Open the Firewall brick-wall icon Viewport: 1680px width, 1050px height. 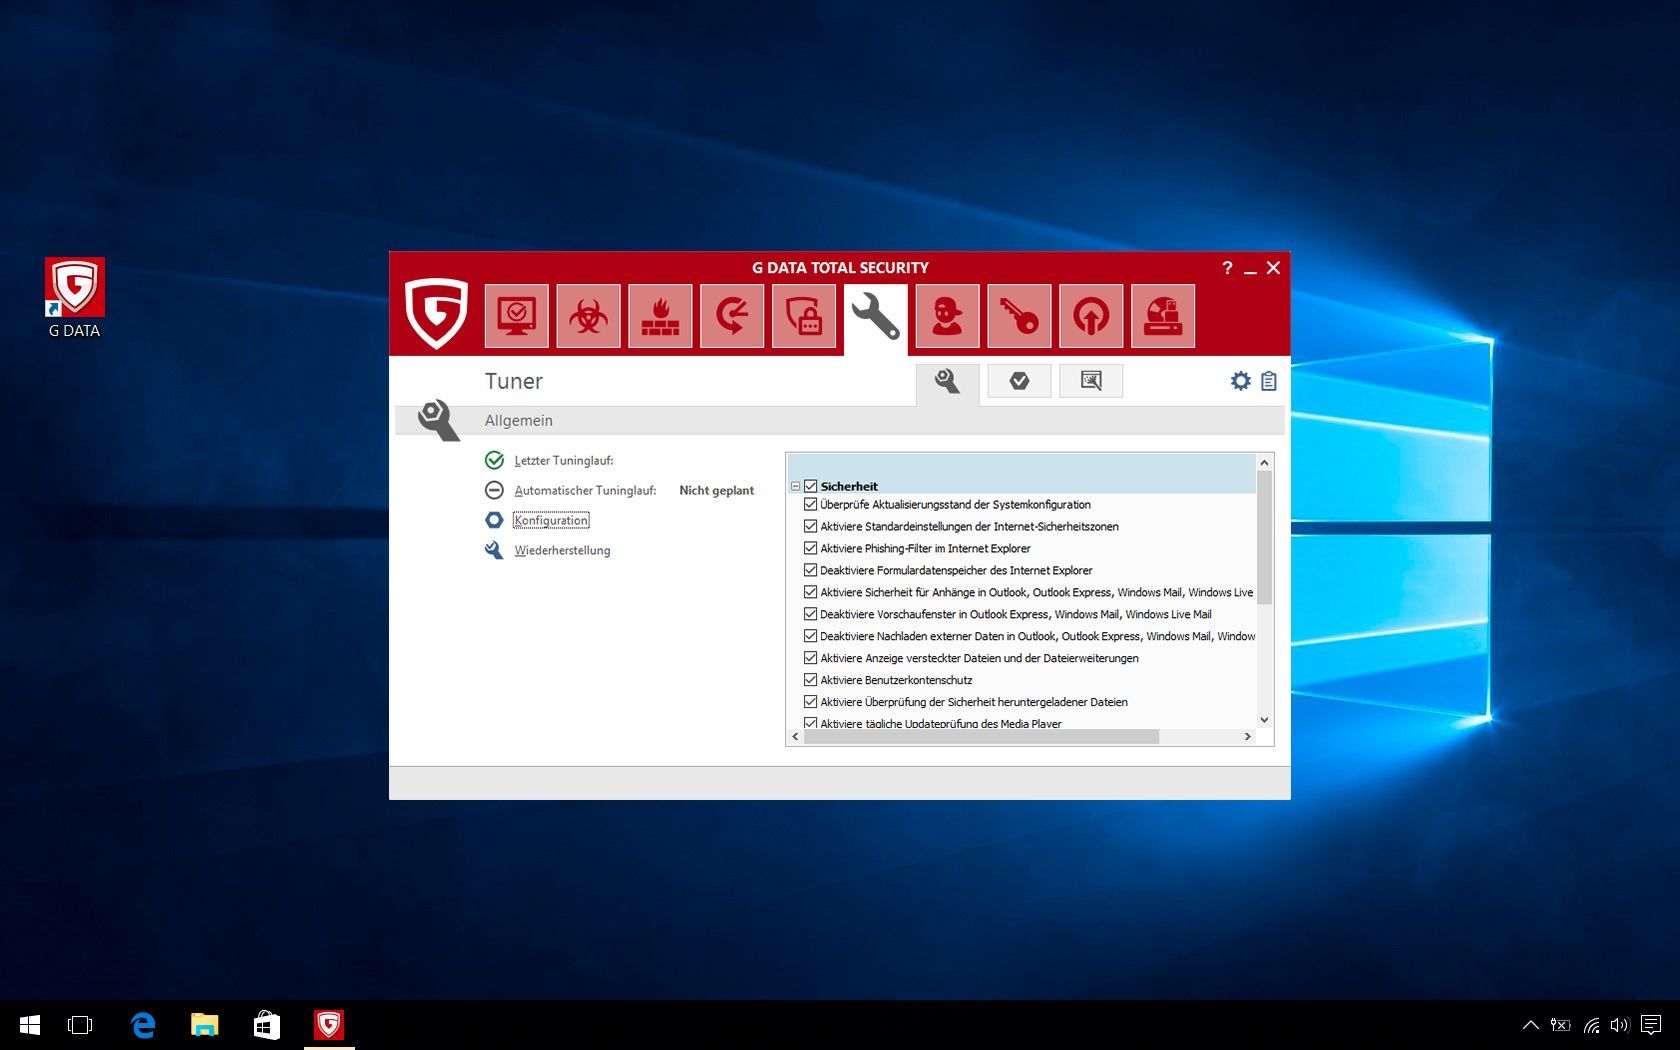[660, 316]
